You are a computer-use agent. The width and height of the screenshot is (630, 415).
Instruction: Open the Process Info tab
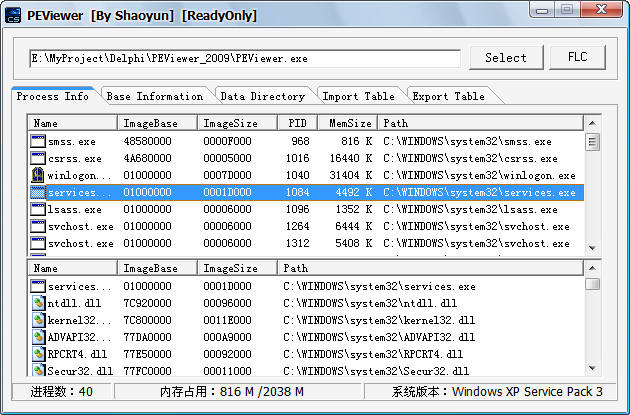coord(53,96)
